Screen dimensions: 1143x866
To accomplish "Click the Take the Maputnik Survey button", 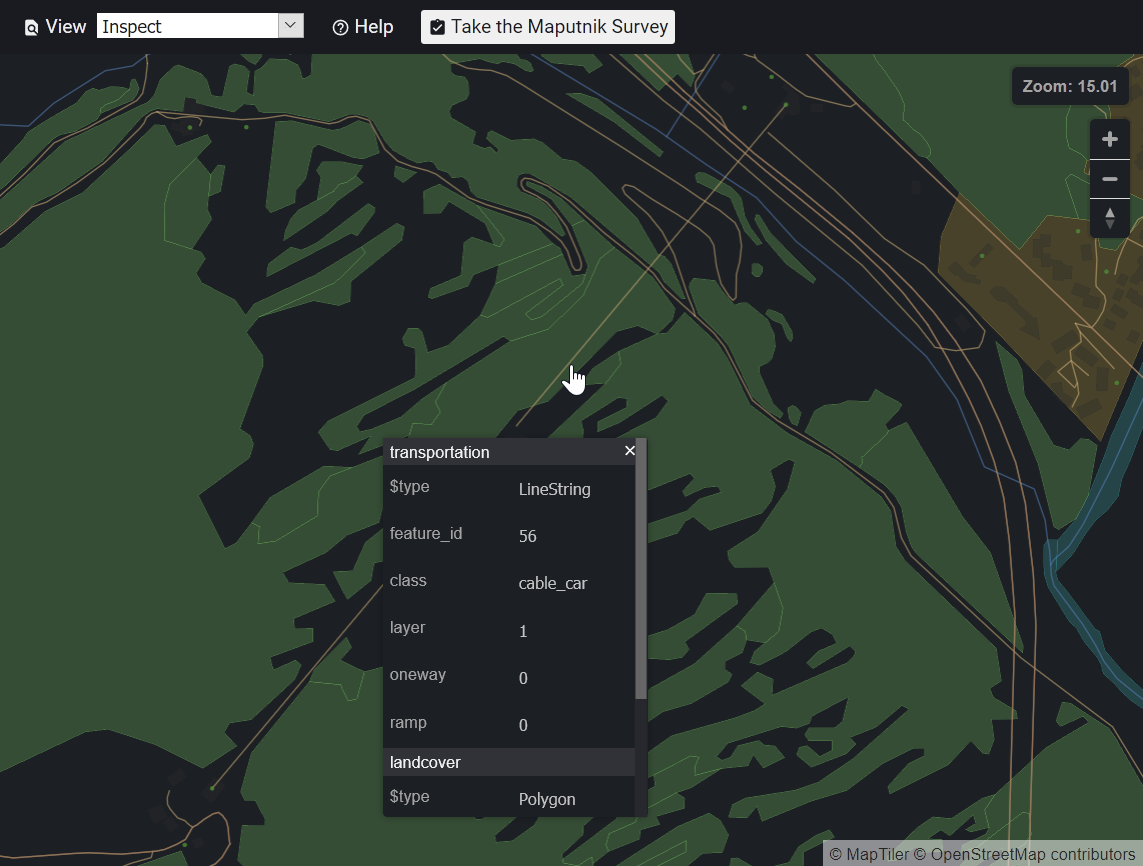I will tap(547, 27).
